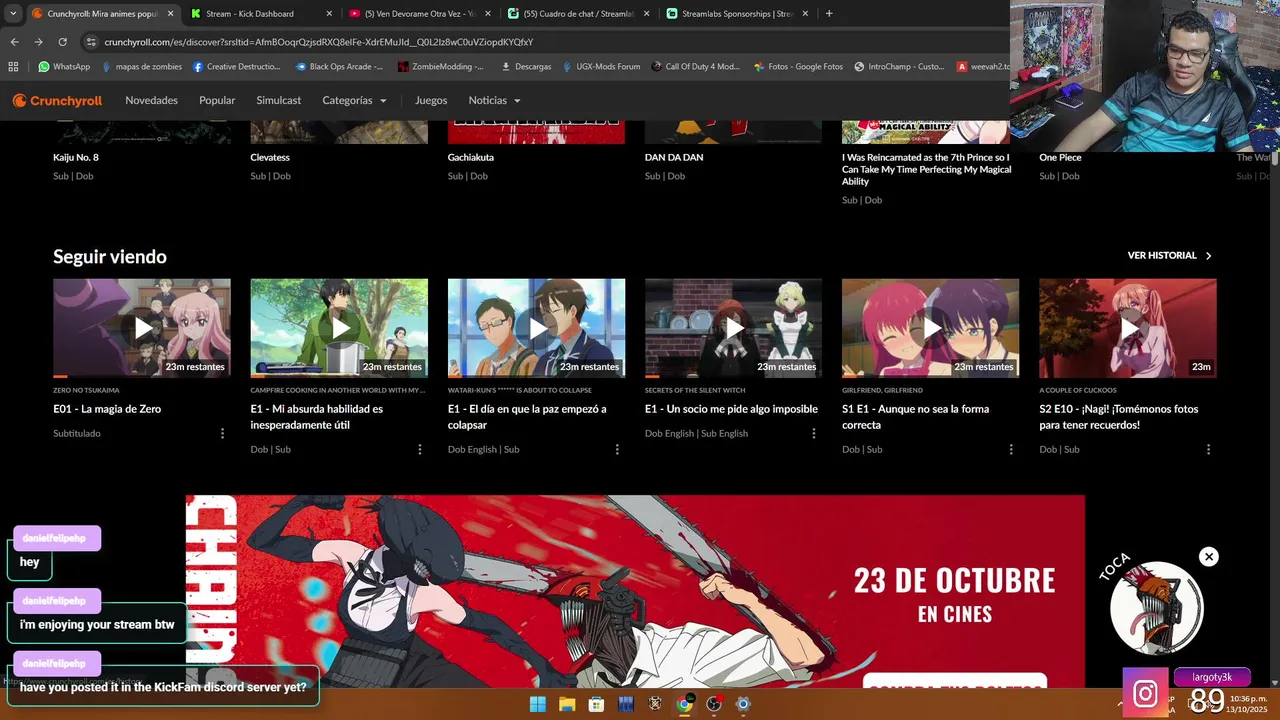Open Google Chrome taskbar icon

pos(684,704)
